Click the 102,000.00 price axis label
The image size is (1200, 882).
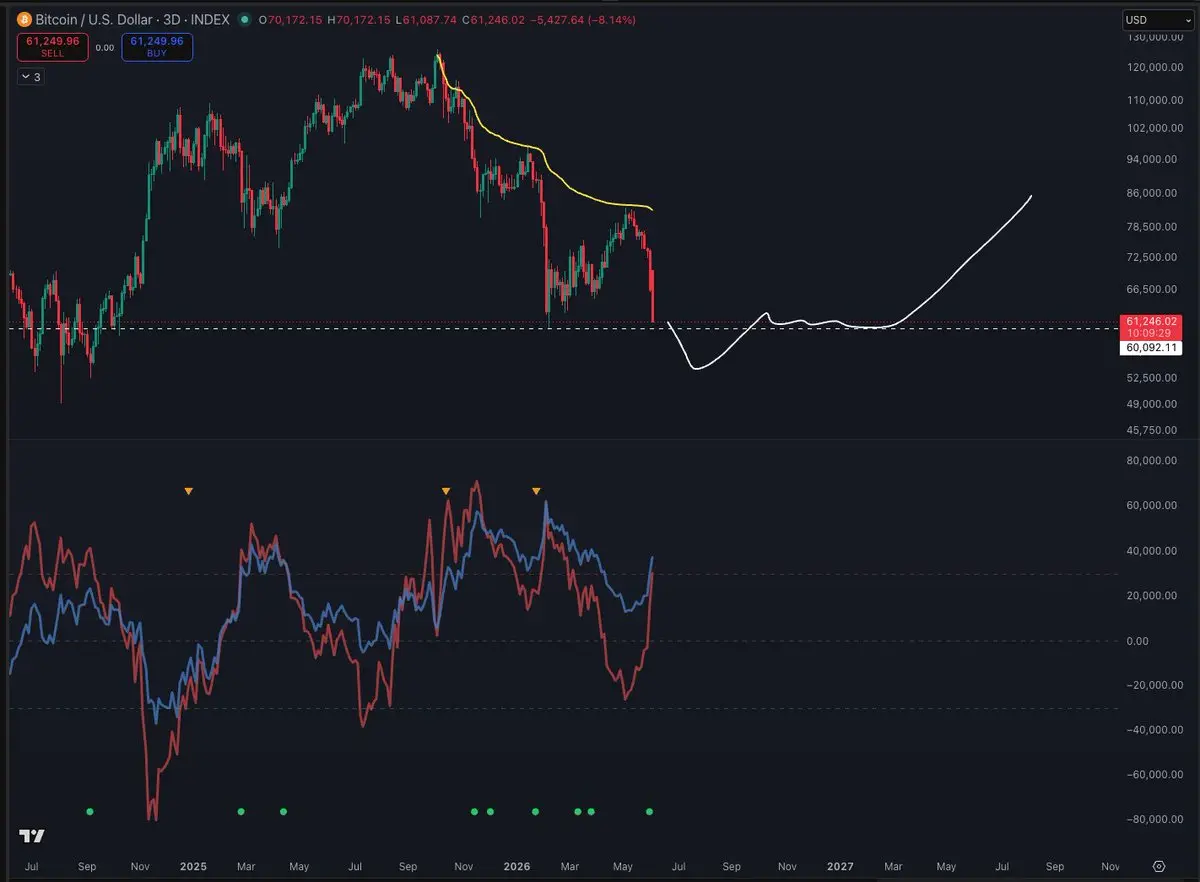tap(1155, 128)
